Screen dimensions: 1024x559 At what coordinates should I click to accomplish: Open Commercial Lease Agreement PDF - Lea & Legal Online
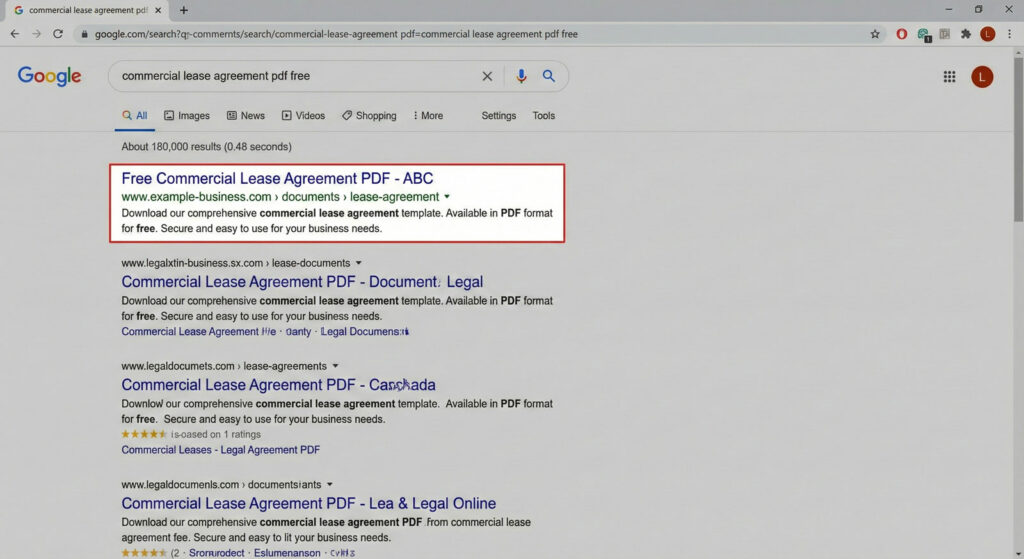coord(308,504)
